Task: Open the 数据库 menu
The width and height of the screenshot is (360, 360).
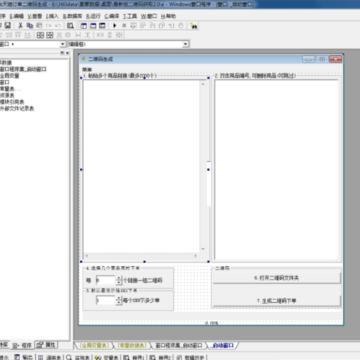Action: [73, 16]
